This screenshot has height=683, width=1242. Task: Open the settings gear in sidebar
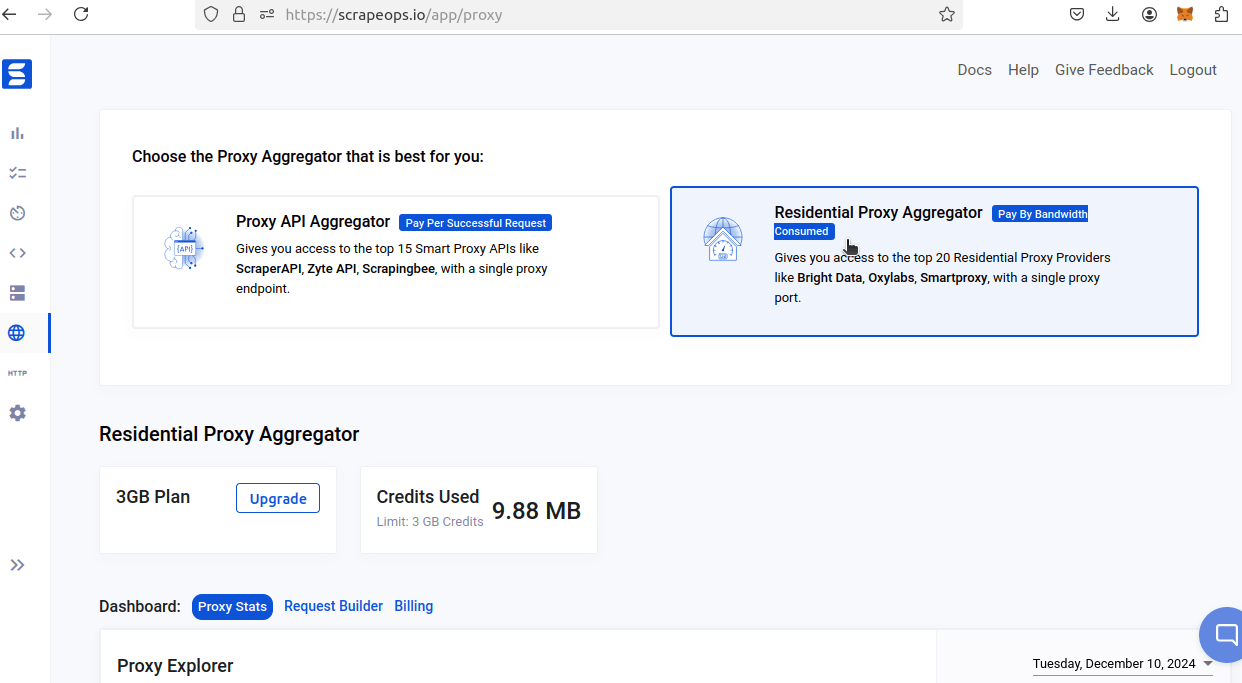click(x=17, y=413)
